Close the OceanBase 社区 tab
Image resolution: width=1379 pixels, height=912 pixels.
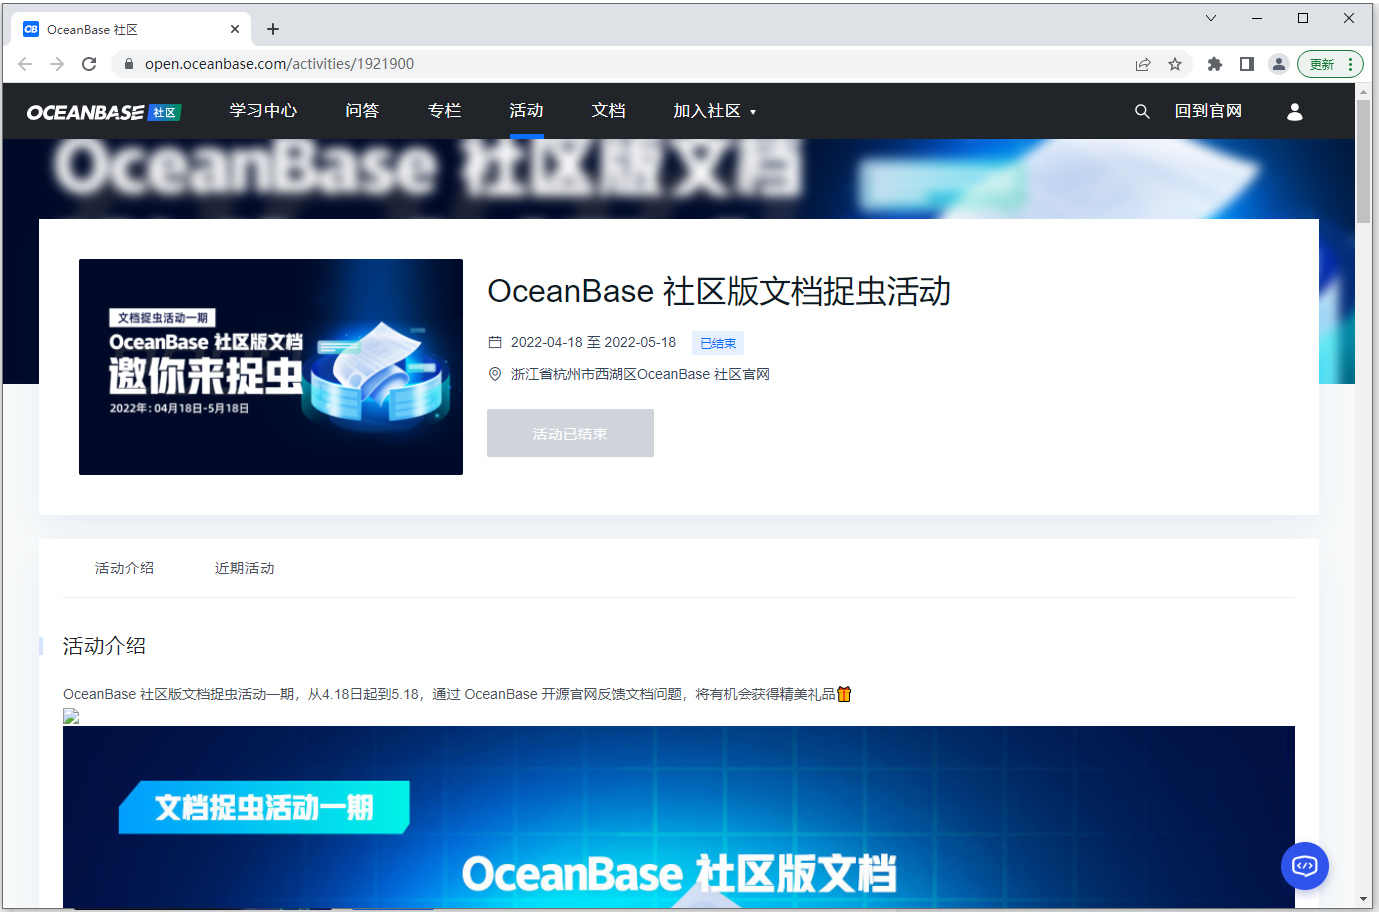coord(235,29)
